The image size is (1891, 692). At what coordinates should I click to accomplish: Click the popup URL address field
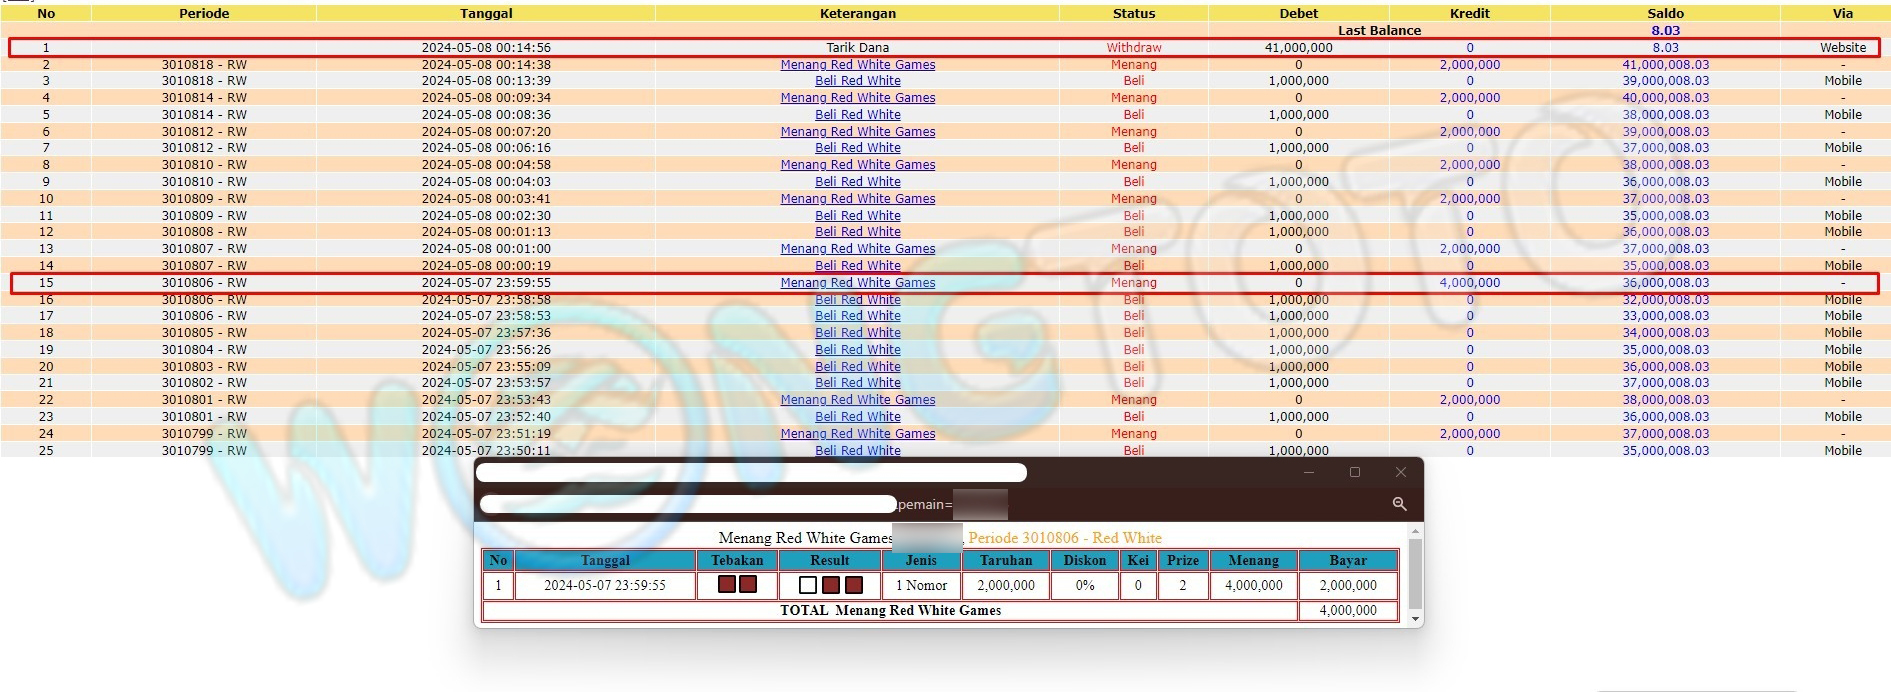[688, 504]
